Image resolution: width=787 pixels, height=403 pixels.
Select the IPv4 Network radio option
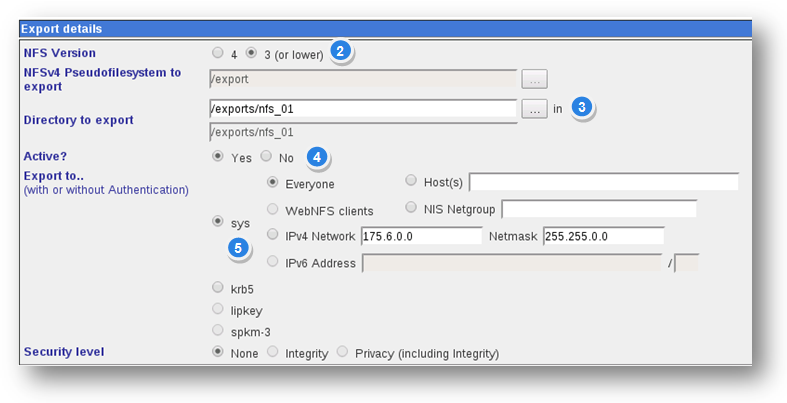click(272, 235)
